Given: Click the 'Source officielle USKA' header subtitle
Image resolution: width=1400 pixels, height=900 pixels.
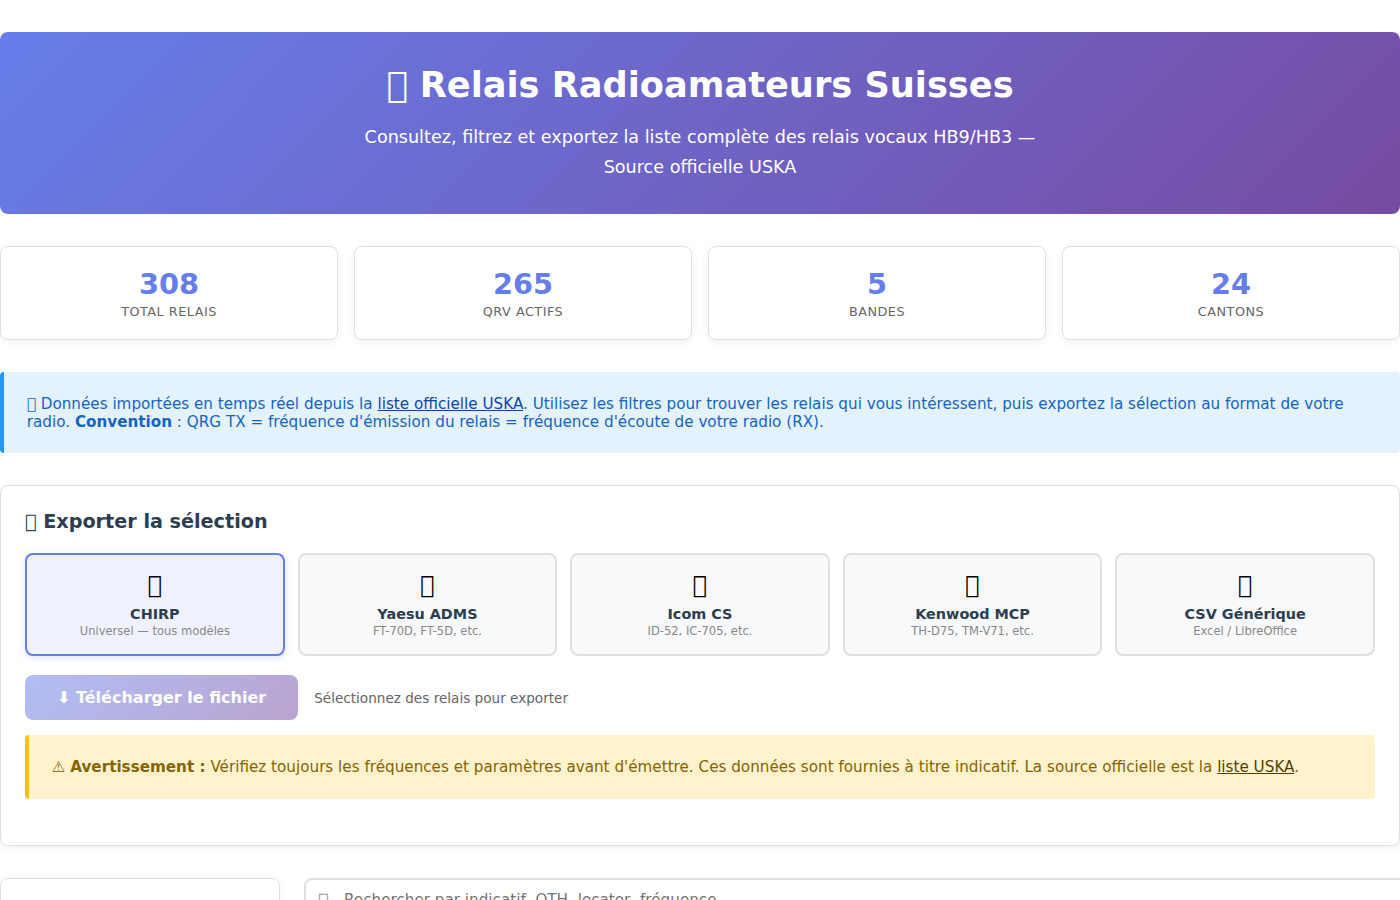Looking at the screenshot, I should pos(700,167).
